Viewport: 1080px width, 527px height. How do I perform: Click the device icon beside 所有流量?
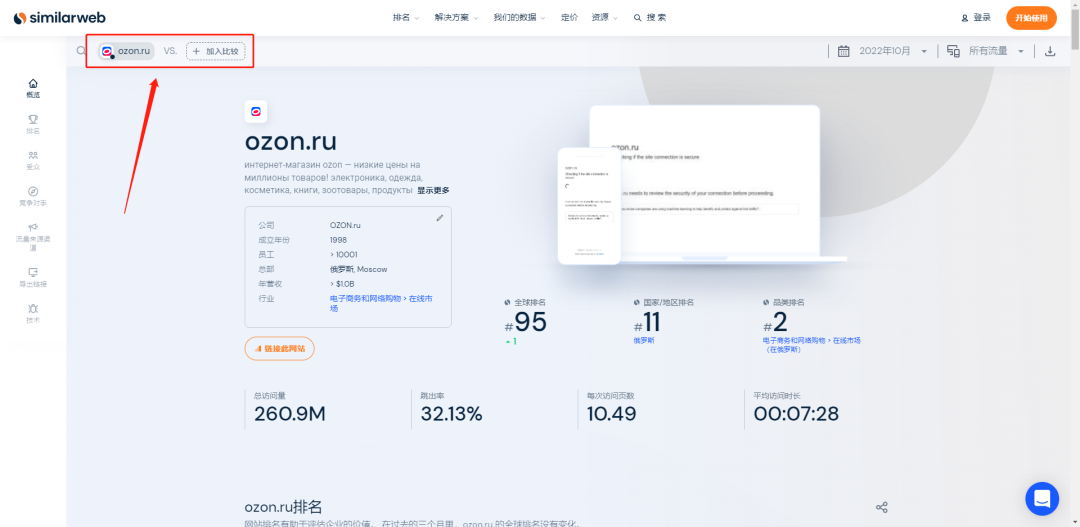953,51
